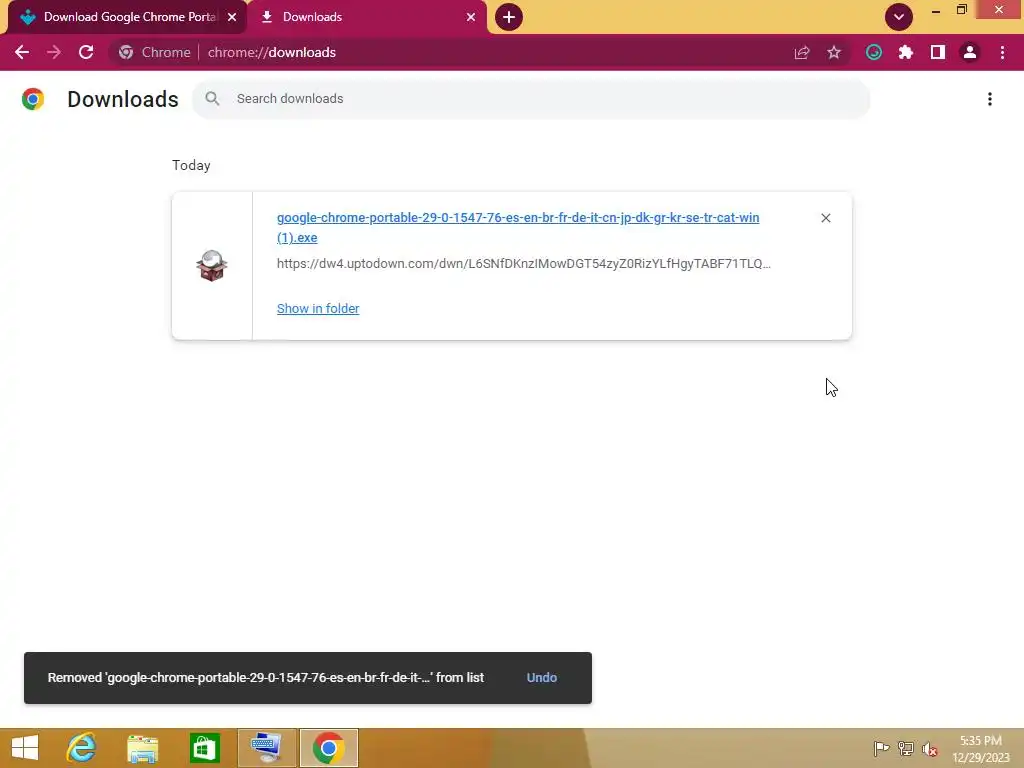1024x768 pixels.
Task: Click the Chrome taskbar icon
Action: (328, 748)
